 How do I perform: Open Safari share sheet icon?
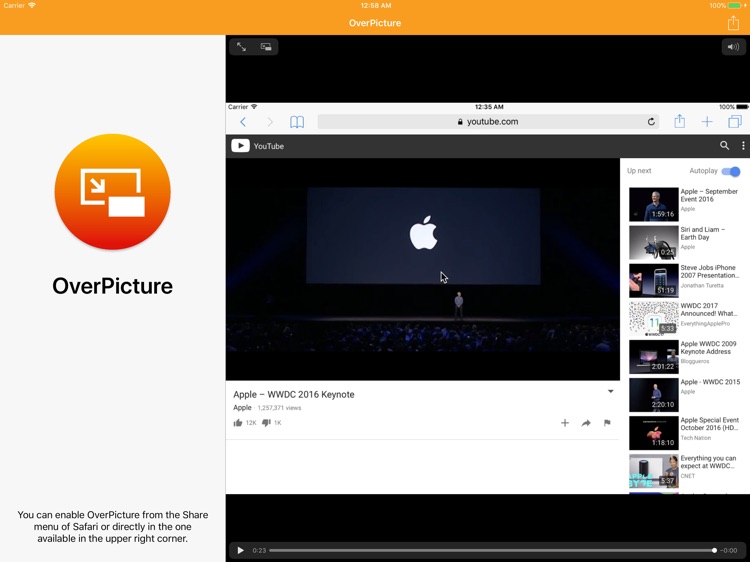point(680,121)
